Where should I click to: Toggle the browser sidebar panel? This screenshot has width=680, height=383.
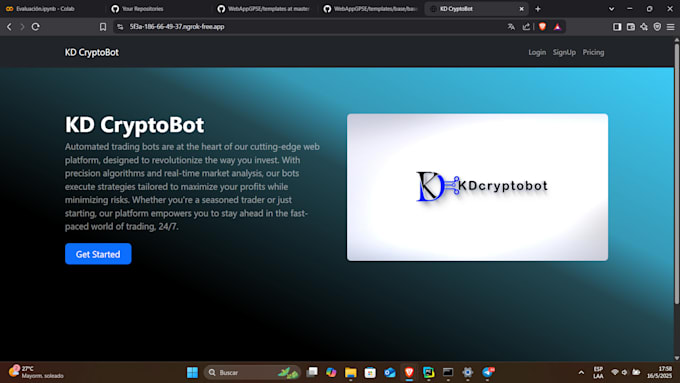(x=617, y=27)
